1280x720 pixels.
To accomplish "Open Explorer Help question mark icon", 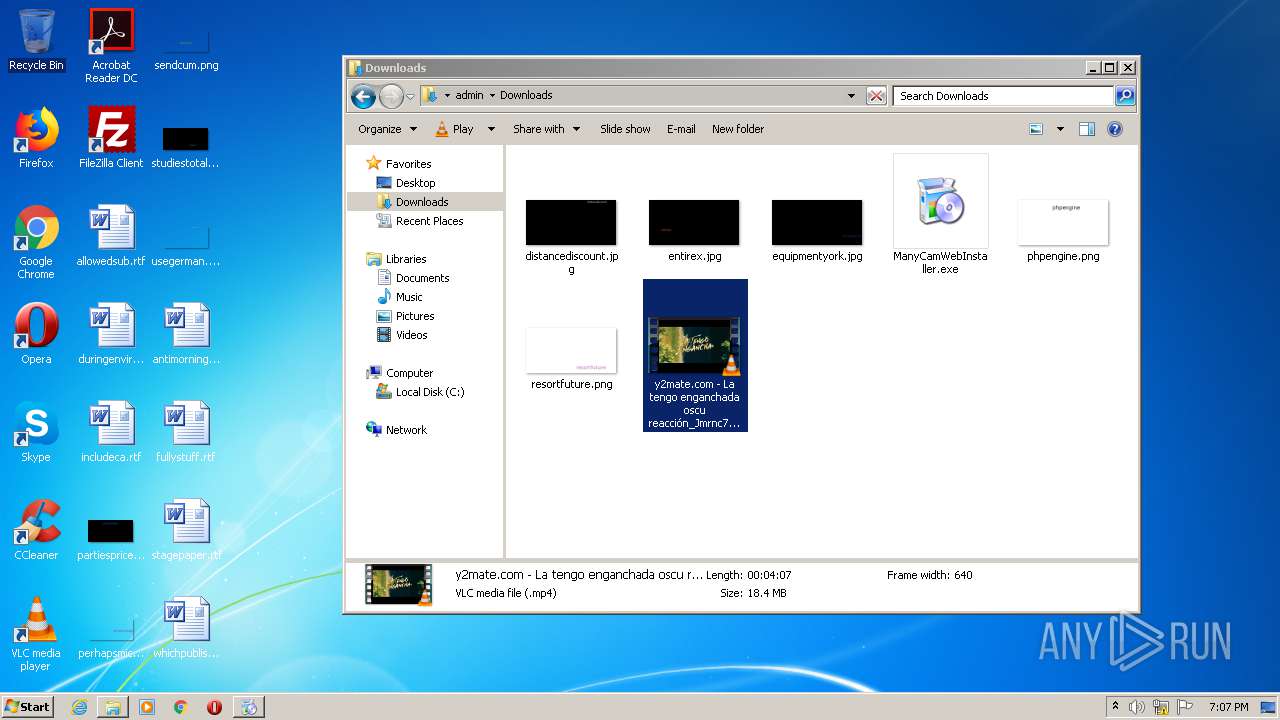I will (x=1115, y=129).
